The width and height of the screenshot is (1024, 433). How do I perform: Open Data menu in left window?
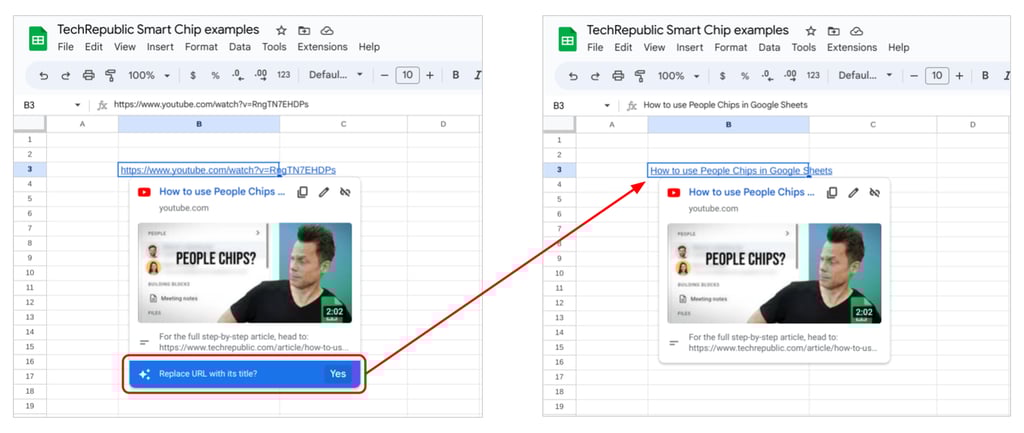tap(240, 47)
